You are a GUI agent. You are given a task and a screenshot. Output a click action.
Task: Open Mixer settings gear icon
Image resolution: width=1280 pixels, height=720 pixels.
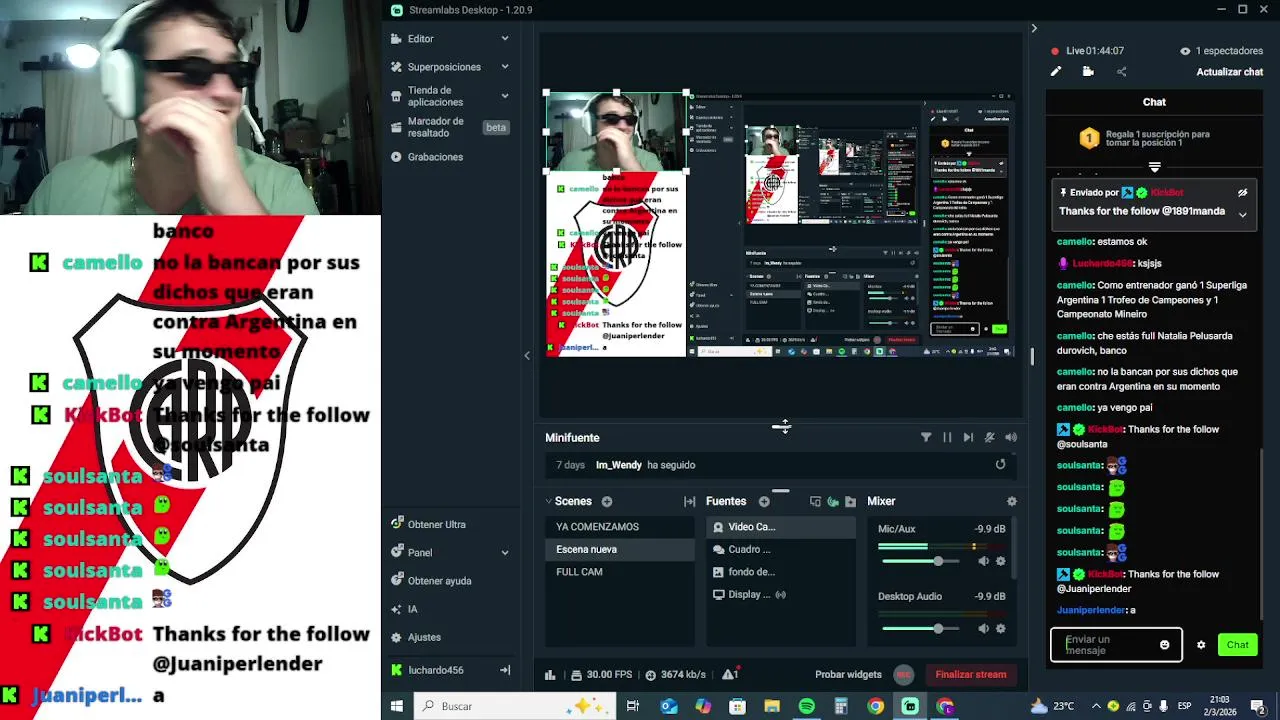[1012, 501]
